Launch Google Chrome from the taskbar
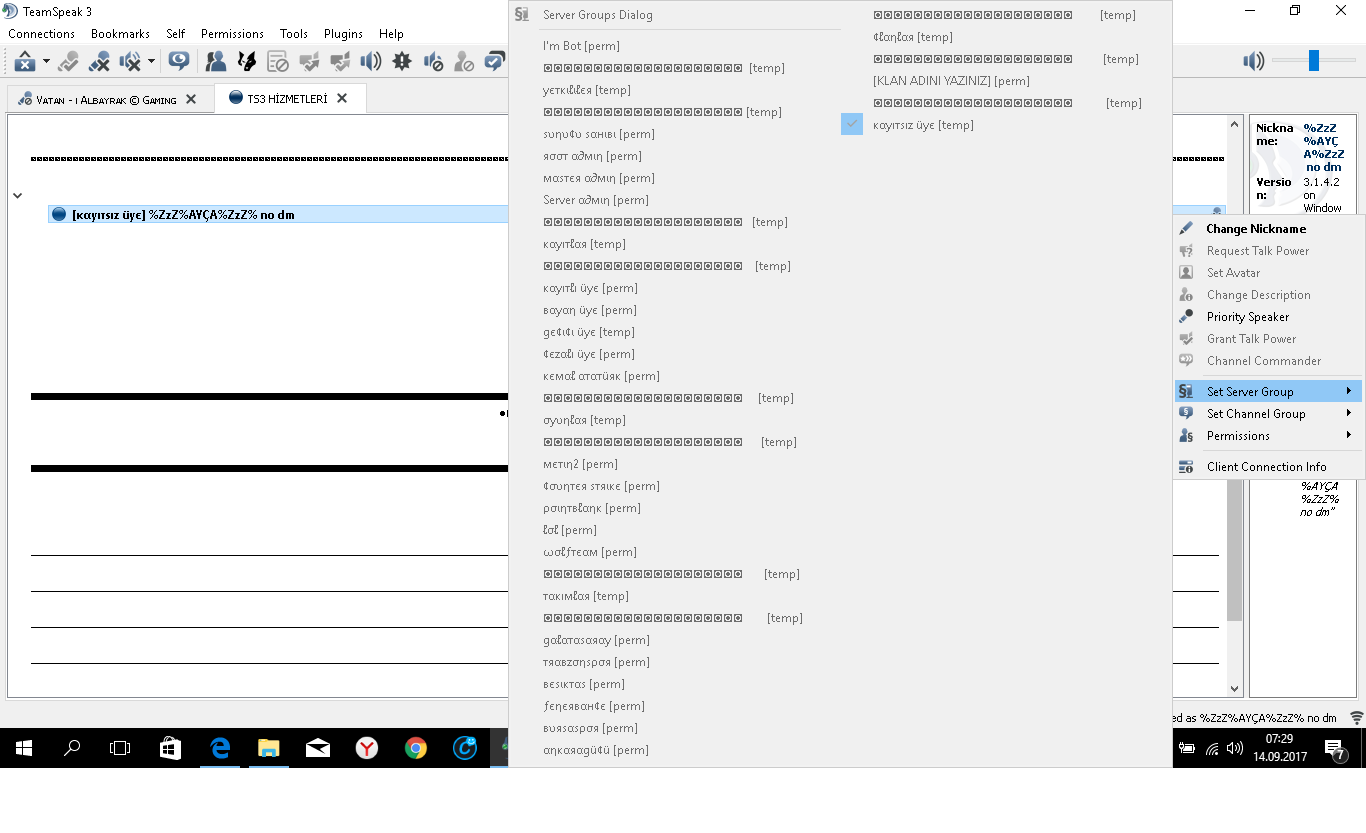Image resolution: width=1366 pixels, height=833 pixels. [416, 748]
